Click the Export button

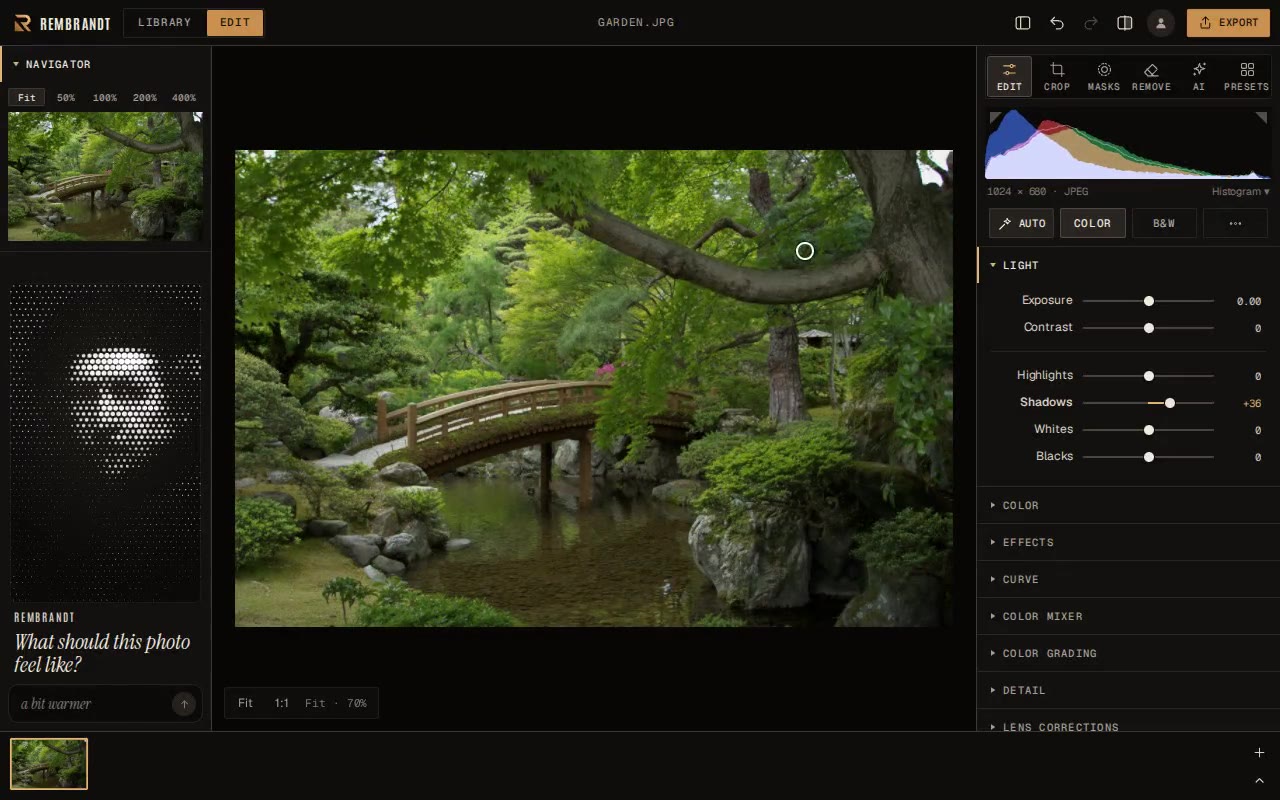coord(1228,23)
